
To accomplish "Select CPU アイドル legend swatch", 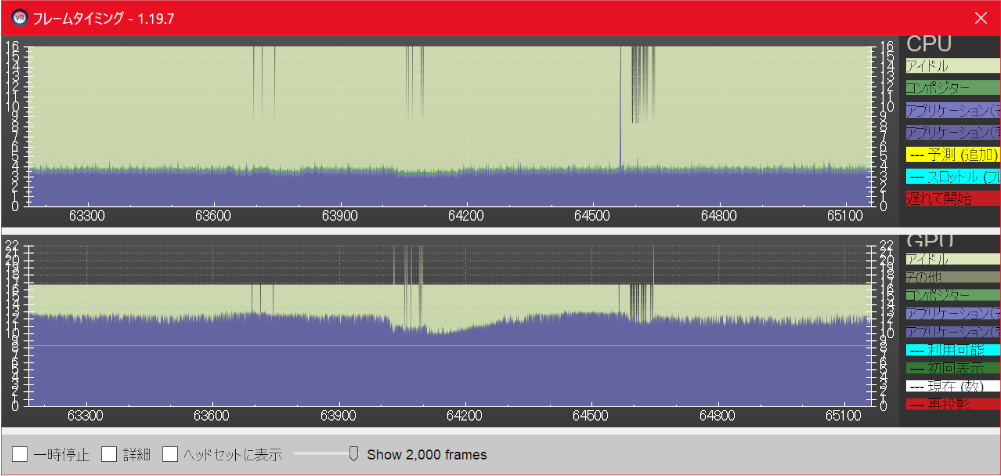I will coord(952,66).
